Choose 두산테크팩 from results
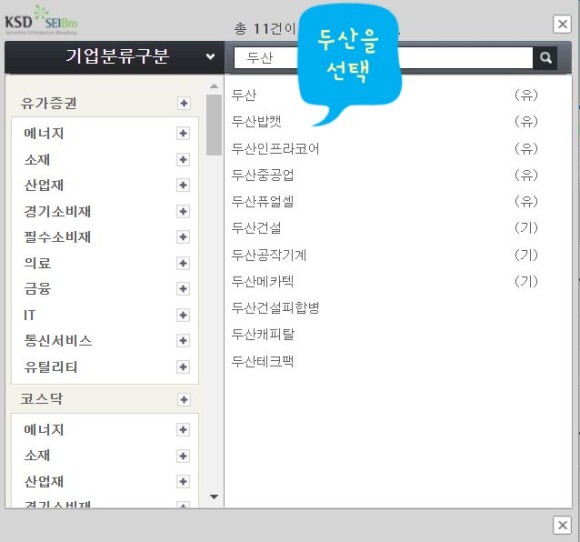 point(263,361)
